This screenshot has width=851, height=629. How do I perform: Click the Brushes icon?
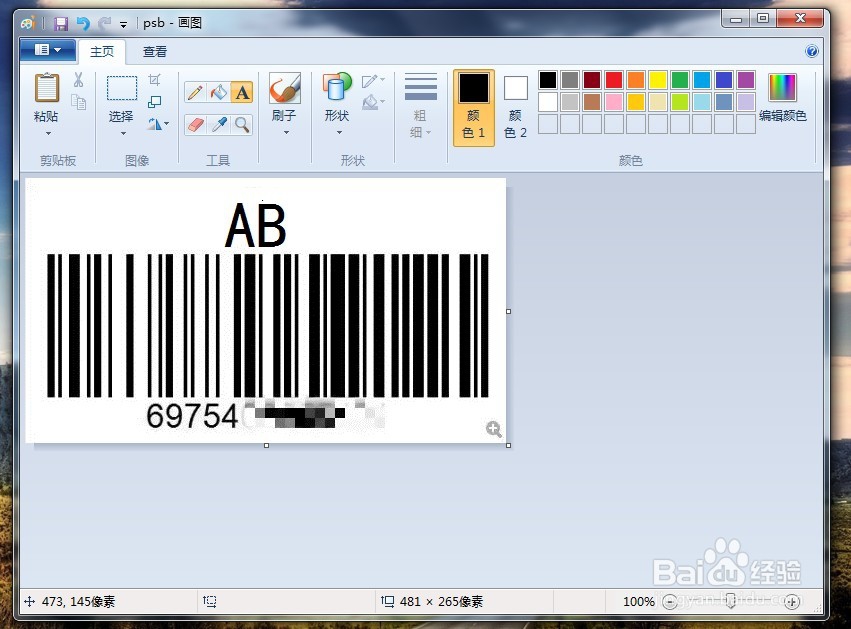click(x=284, y=88)
